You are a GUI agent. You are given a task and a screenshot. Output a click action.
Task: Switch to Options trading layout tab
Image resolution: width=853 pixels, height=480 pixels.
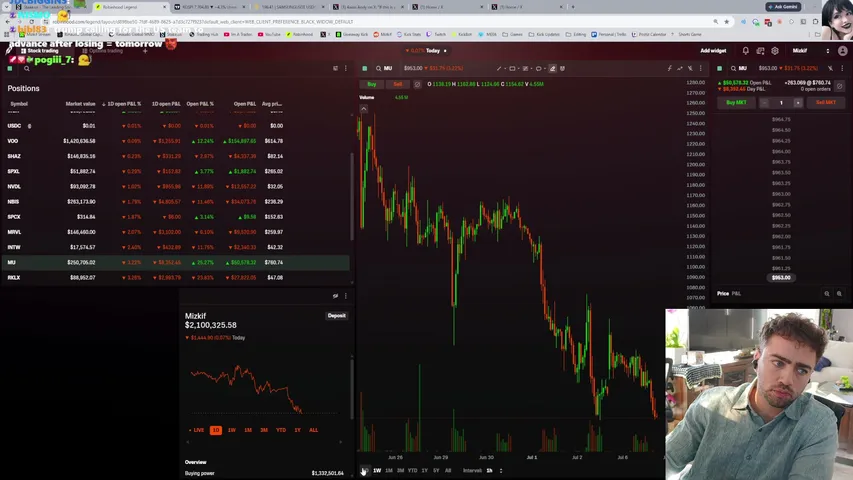(x=102, y=51)
